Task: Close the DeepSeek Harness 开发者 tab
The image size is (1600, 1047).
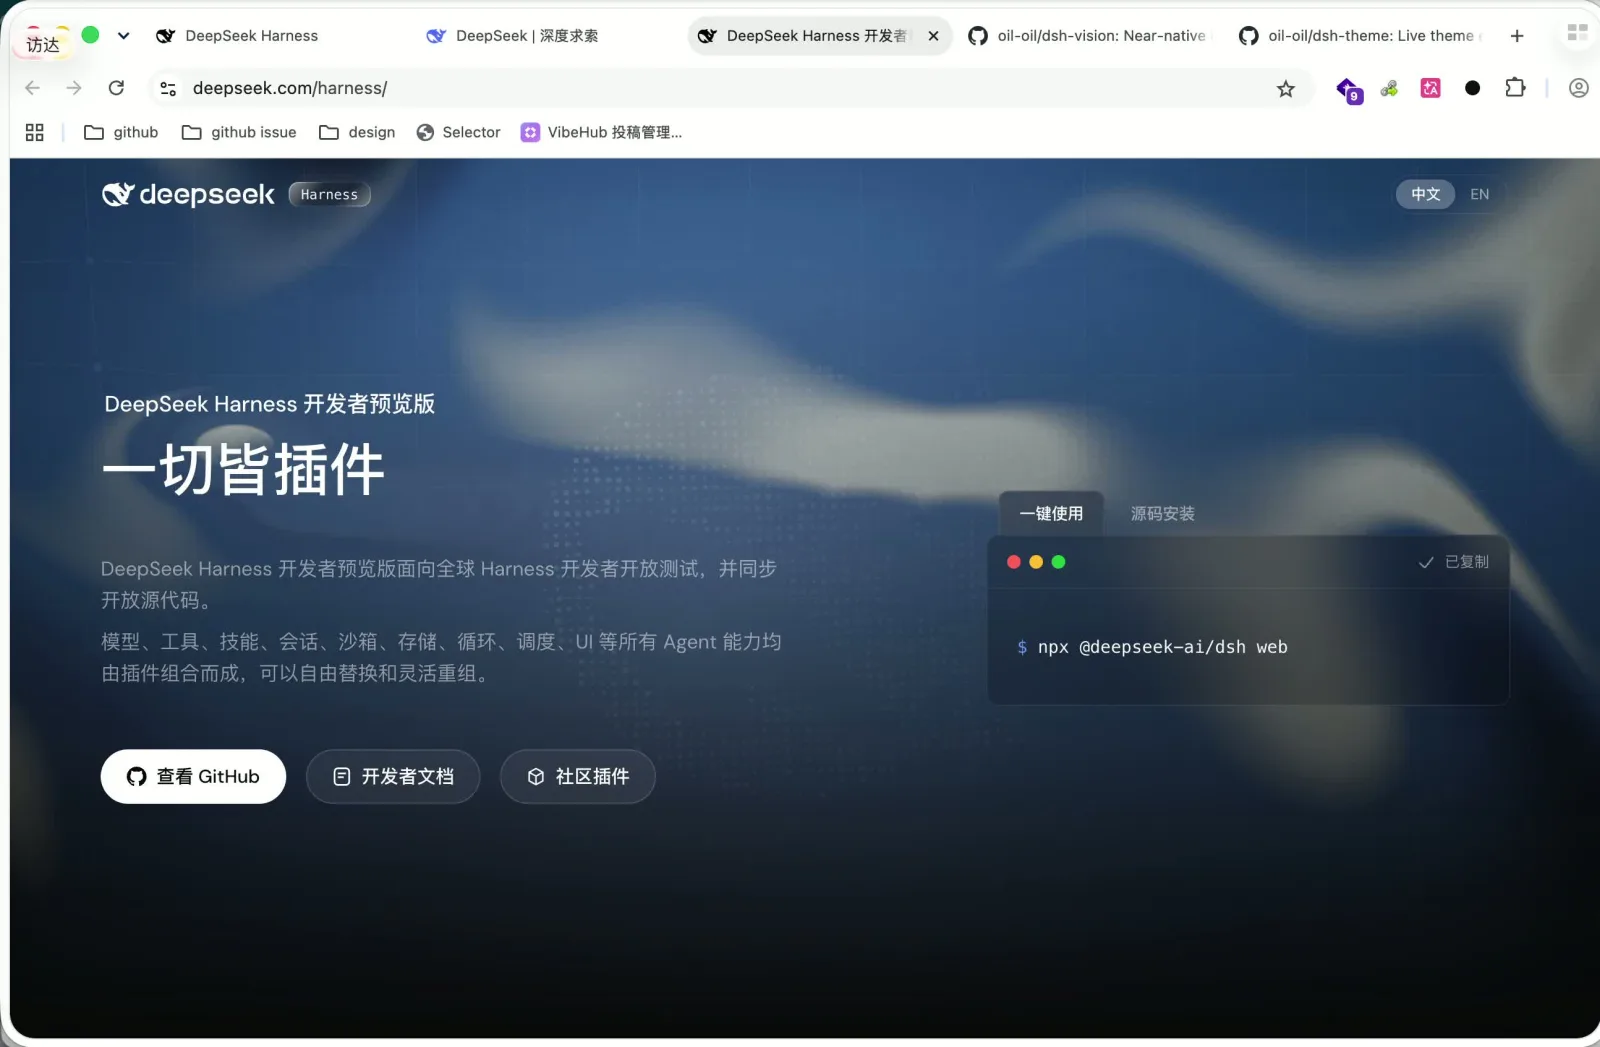Action: (x=933, y=36)
